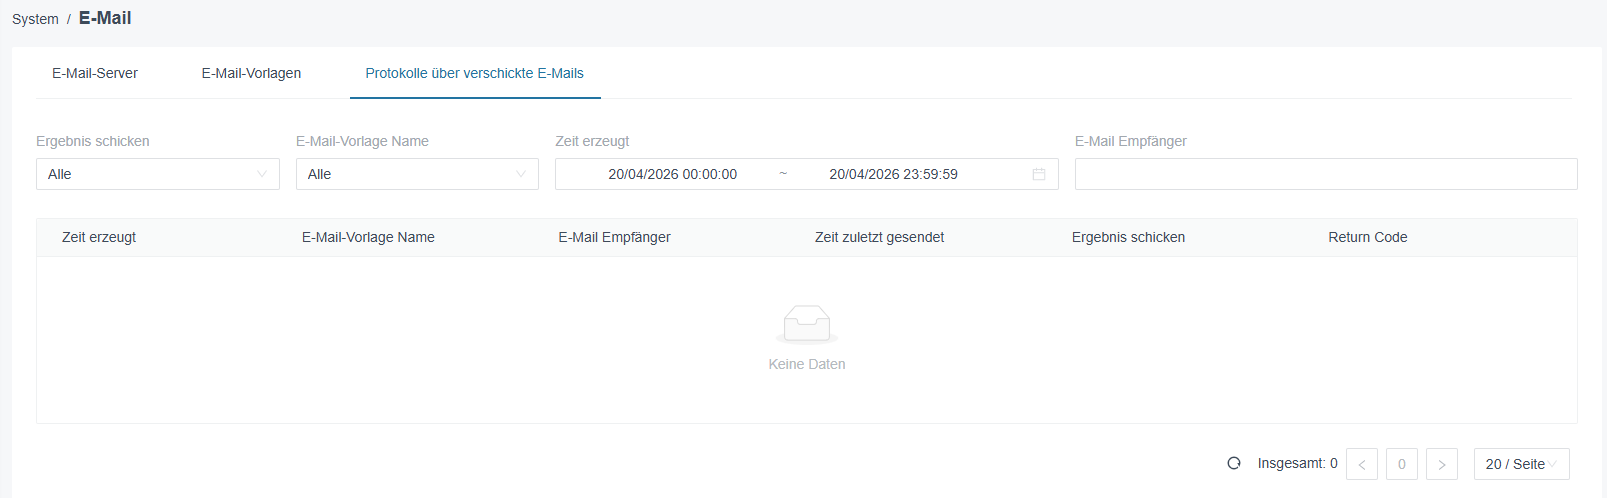1607x498 pixels.
Task: Select Protokolle über verschickte E-Mails tab
Action: [x=475, y=73]
